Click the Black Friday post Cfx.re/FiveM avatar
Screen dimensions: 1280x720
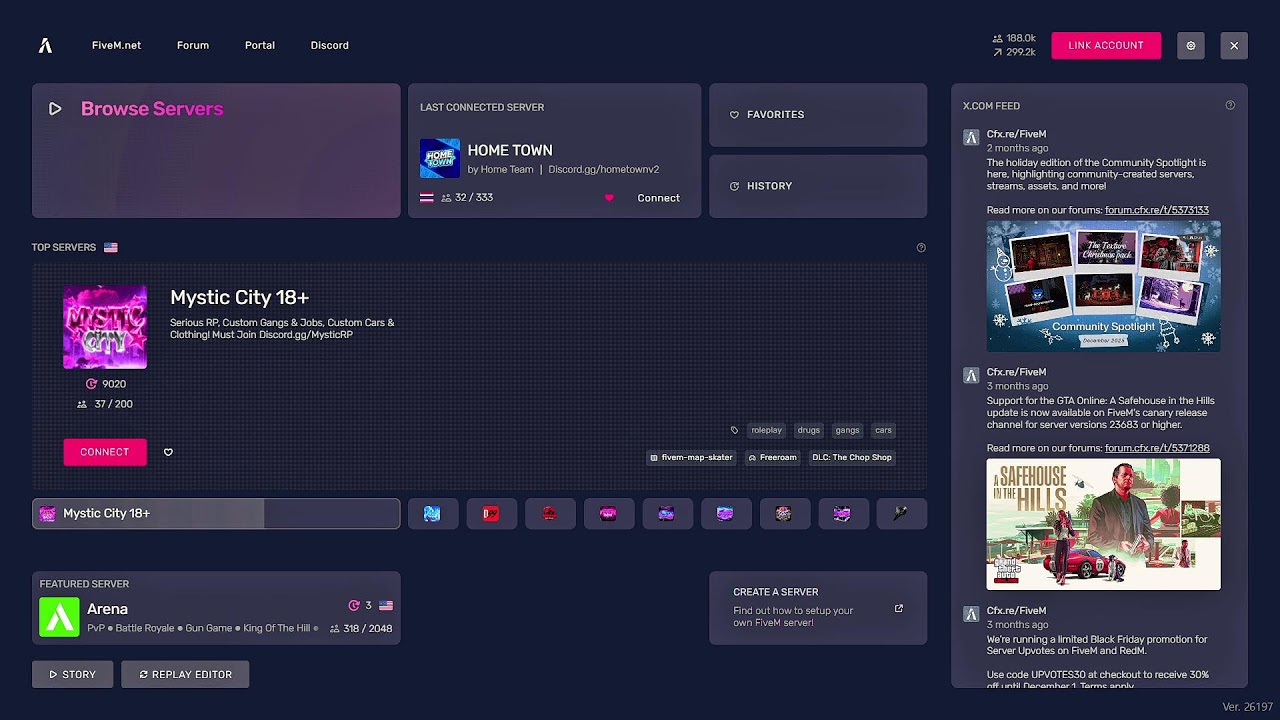coord(971,613)
